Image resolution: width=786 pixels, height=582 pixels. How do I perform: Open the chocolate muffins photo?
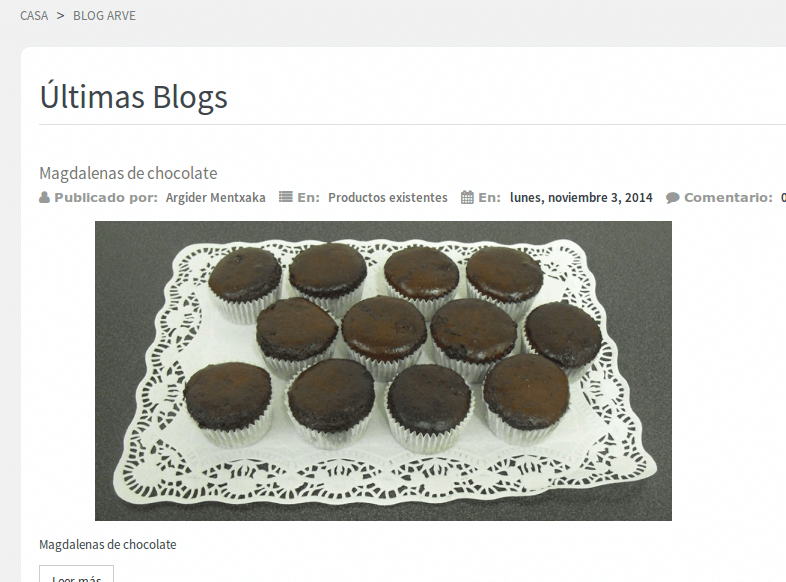[383, 370]
